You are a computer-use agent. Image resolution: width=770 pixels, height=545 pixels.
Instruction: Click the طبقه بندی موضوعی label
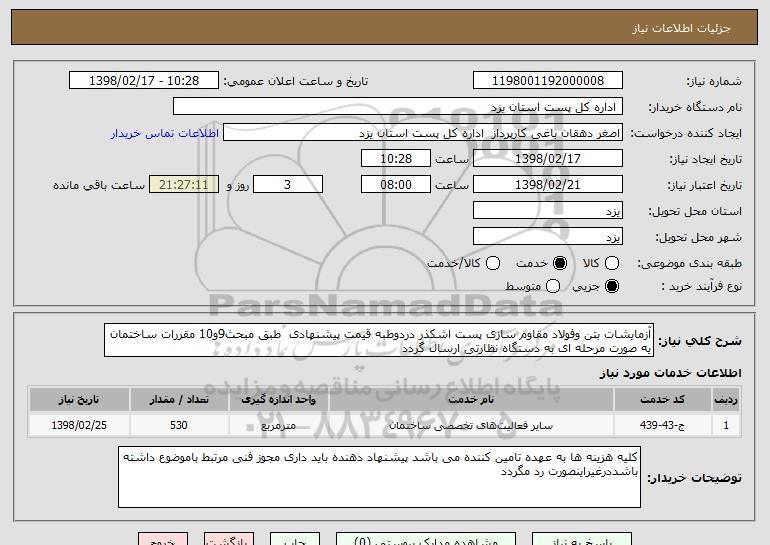[689, 264]
